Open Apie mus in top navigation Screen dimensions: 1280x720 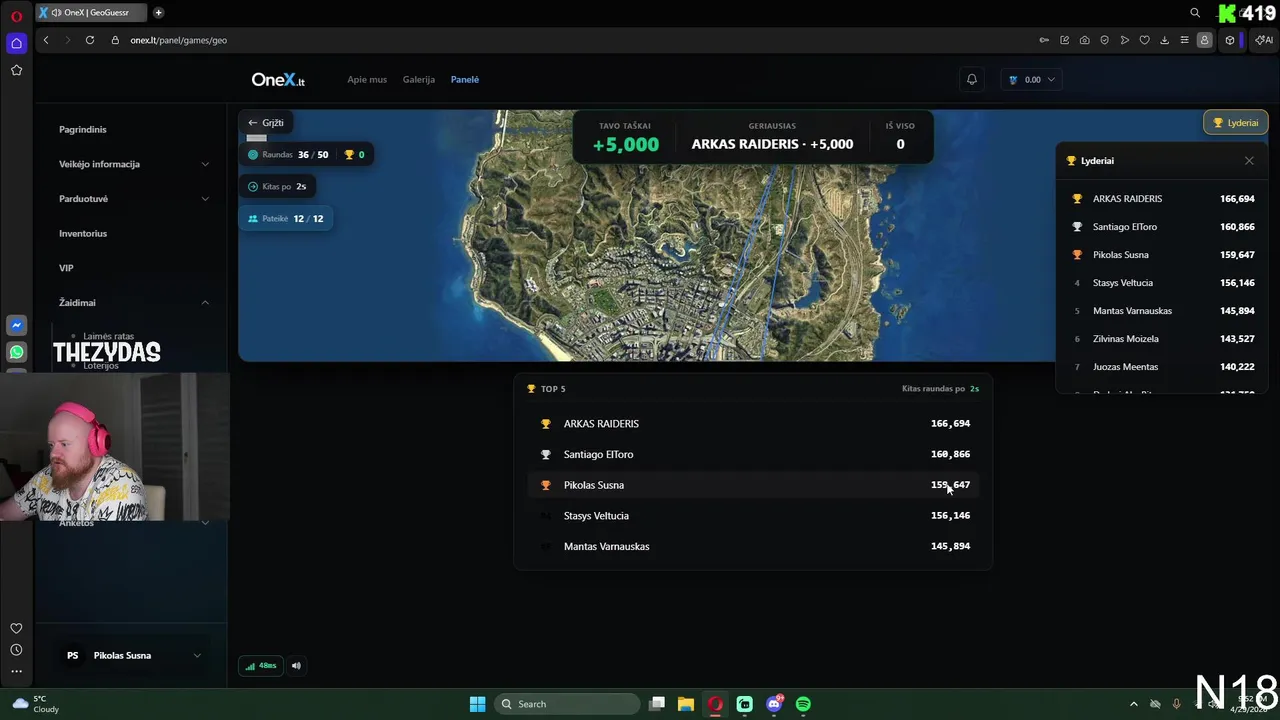367,79
